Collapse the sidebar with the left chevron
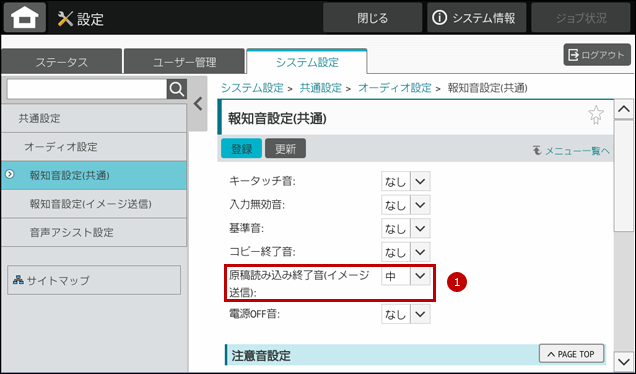Image resolution: width=636 pixels, height=374 pixels. pyautogui.click(x=198, y=104)
